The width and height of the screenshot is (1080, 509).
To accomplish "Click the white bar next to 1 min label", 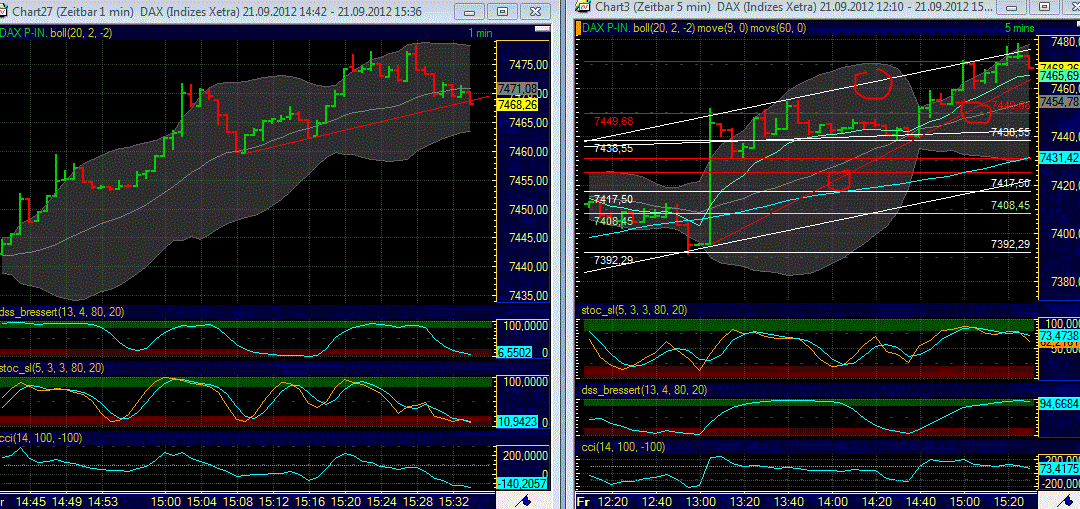I will pos(541,28).
